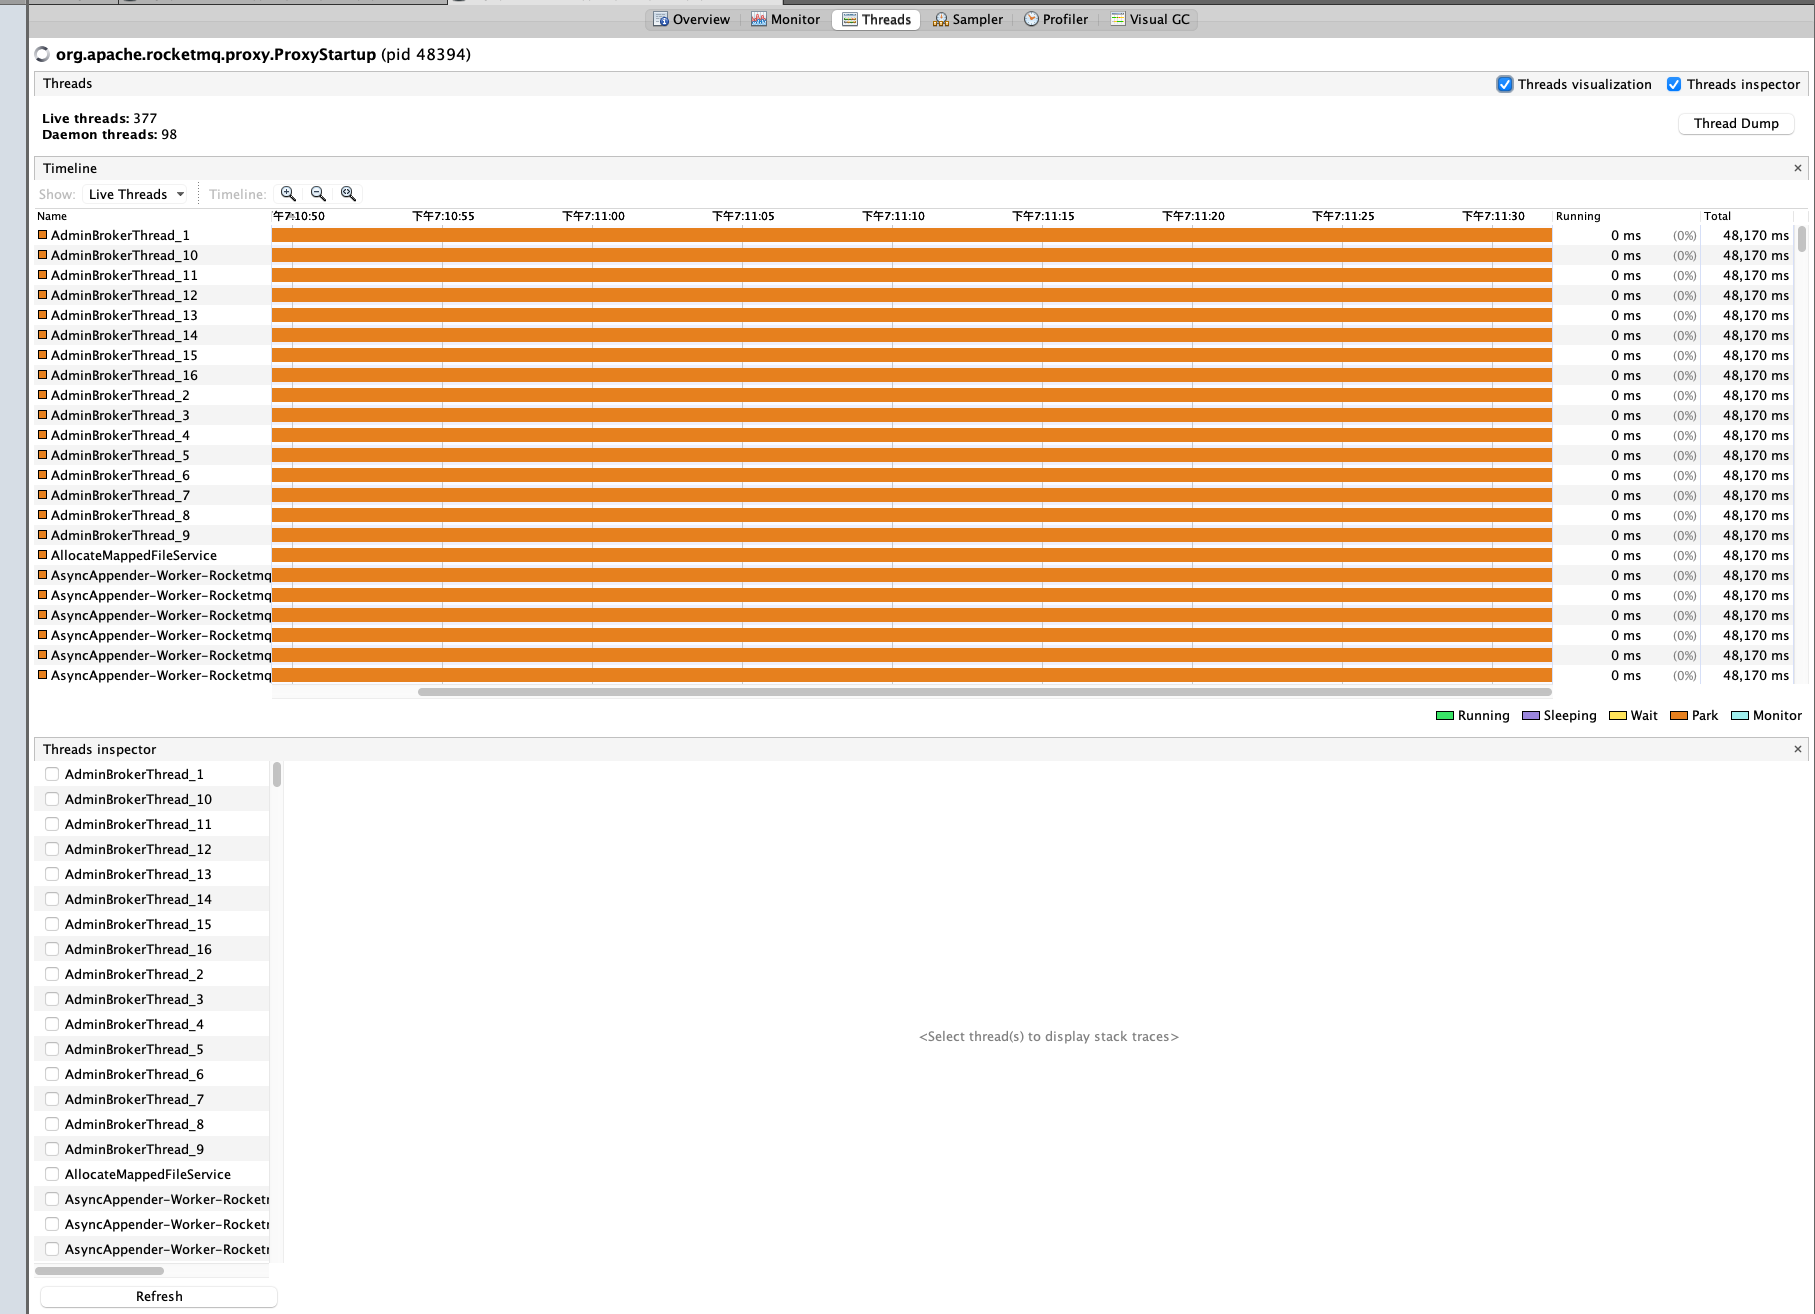This screenshot has width=1815, height=1314.
Task: Click AdminBrokerThread_4's 48,170 ms total value
Action: point(1755,435)
